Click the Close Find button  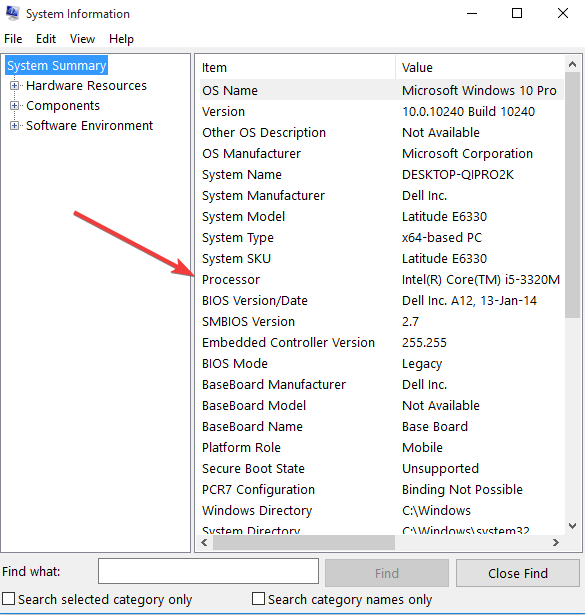pyautogui.click(x=518, y=573)
